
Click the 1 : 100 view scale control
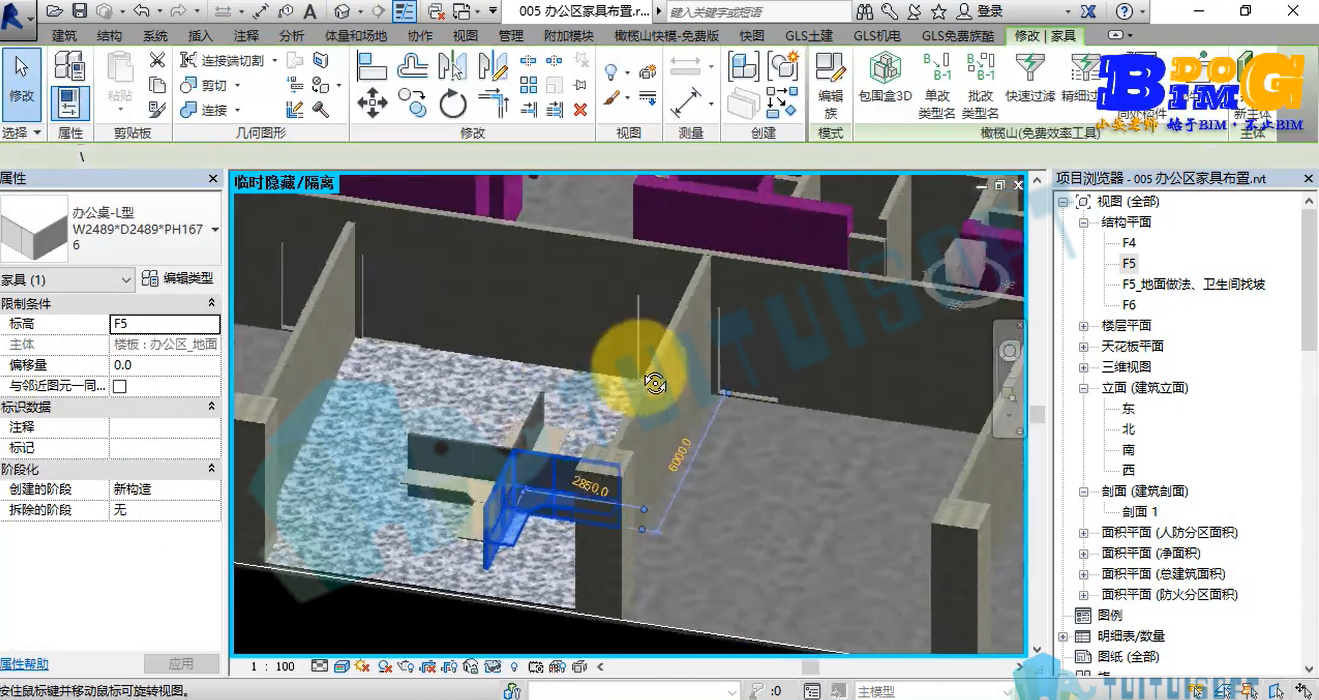pyautogui.click(x=272, y=667)
